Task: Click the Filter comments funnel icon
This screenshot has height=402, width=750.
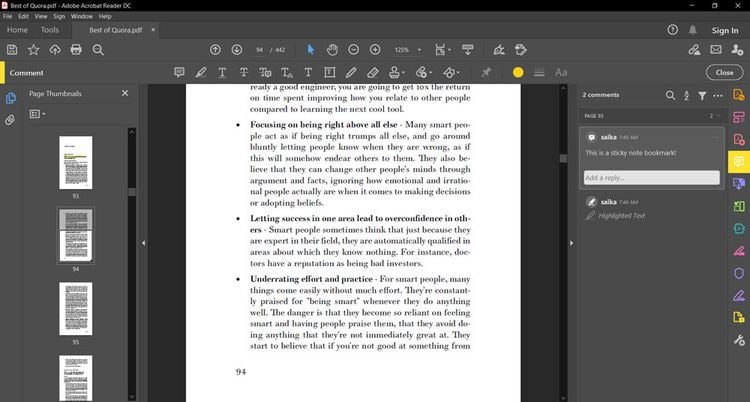Action: click(x=702, y=96)
